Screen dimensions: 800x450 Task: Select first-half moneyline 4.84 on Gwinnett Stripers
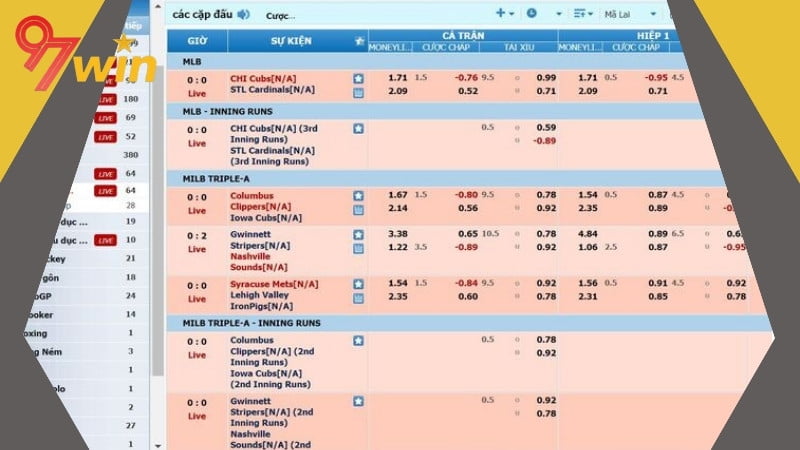pyautogui.click(x=588, y=234)
